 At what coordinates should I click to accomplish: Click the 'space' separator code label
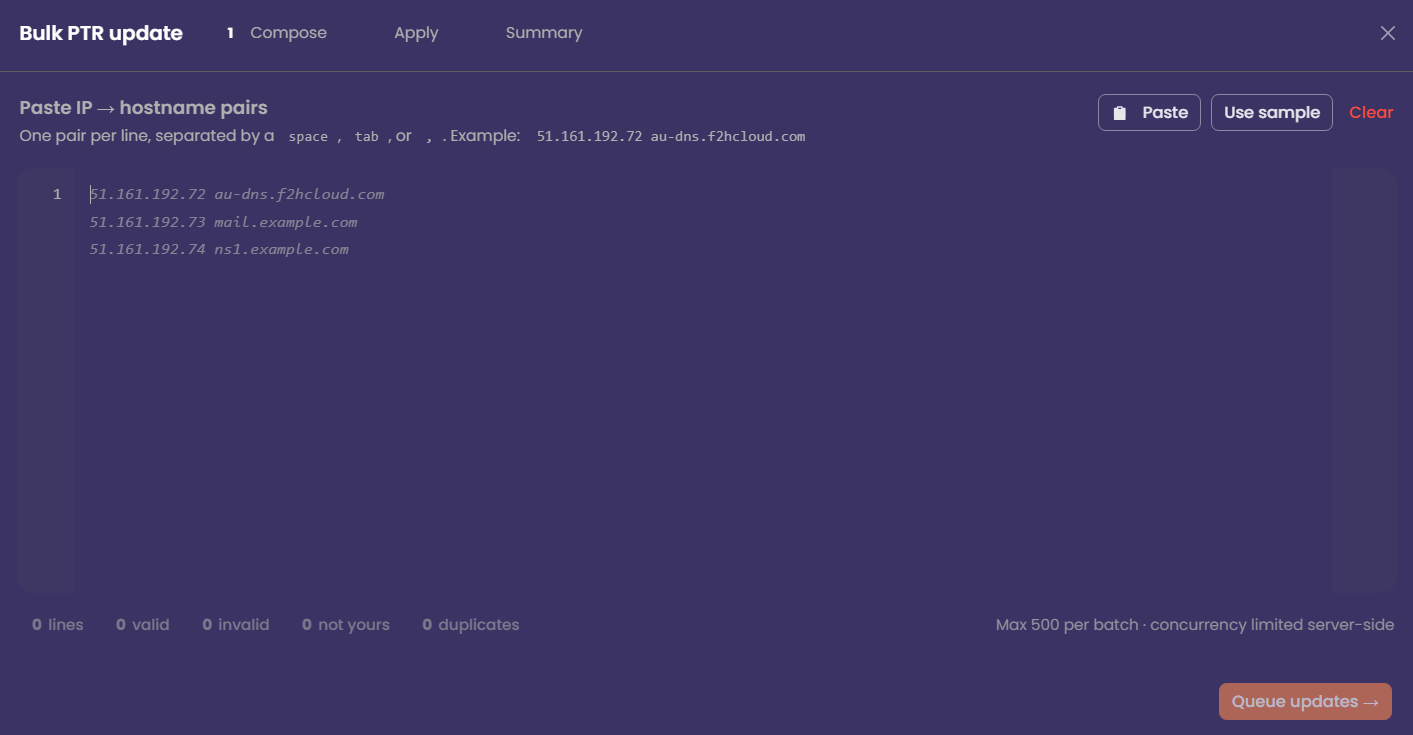[308, 136]
